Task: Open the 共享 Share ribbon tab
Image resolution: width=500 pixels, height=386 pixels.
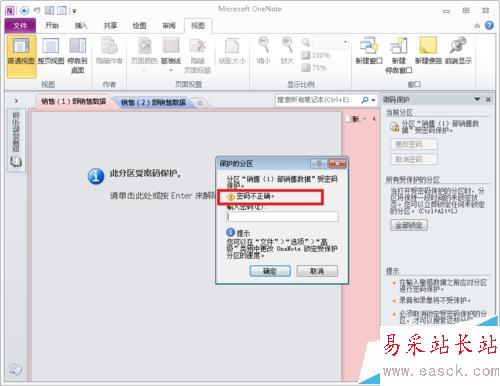Action: click(x=110, y=26)
